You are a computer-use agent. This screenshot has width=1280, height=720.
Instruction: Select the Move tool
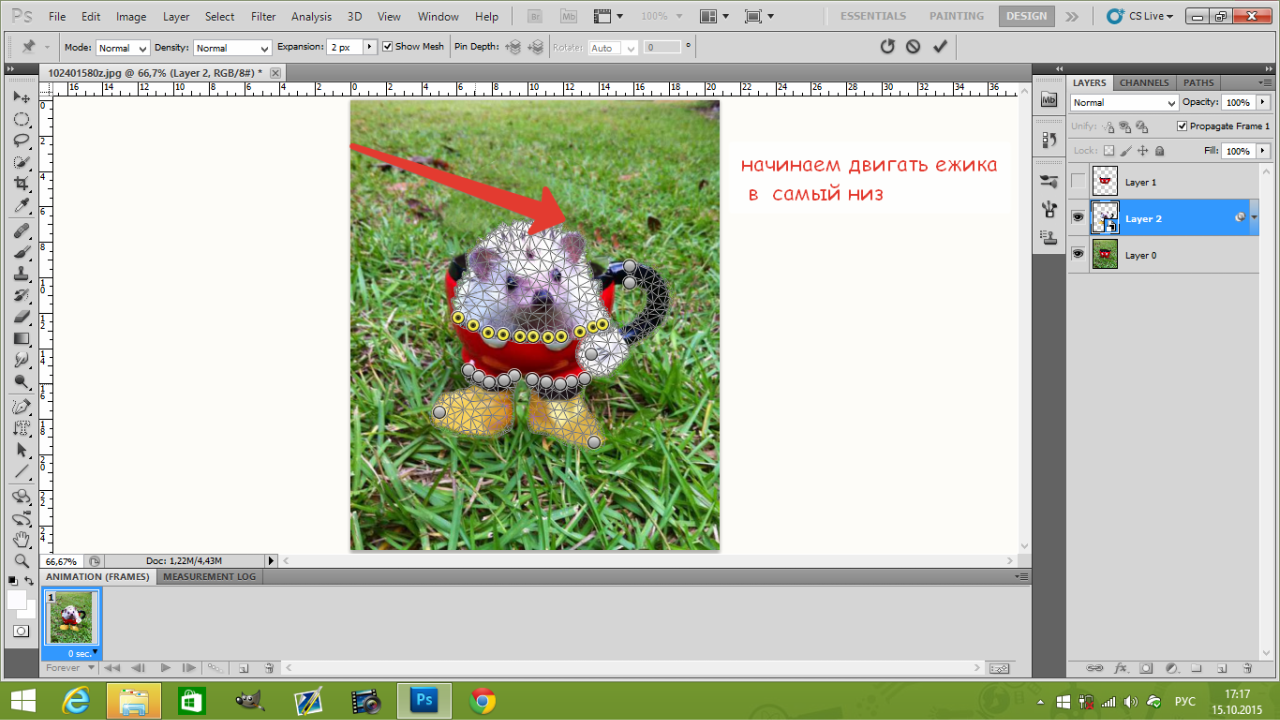[x=21, y=97]
